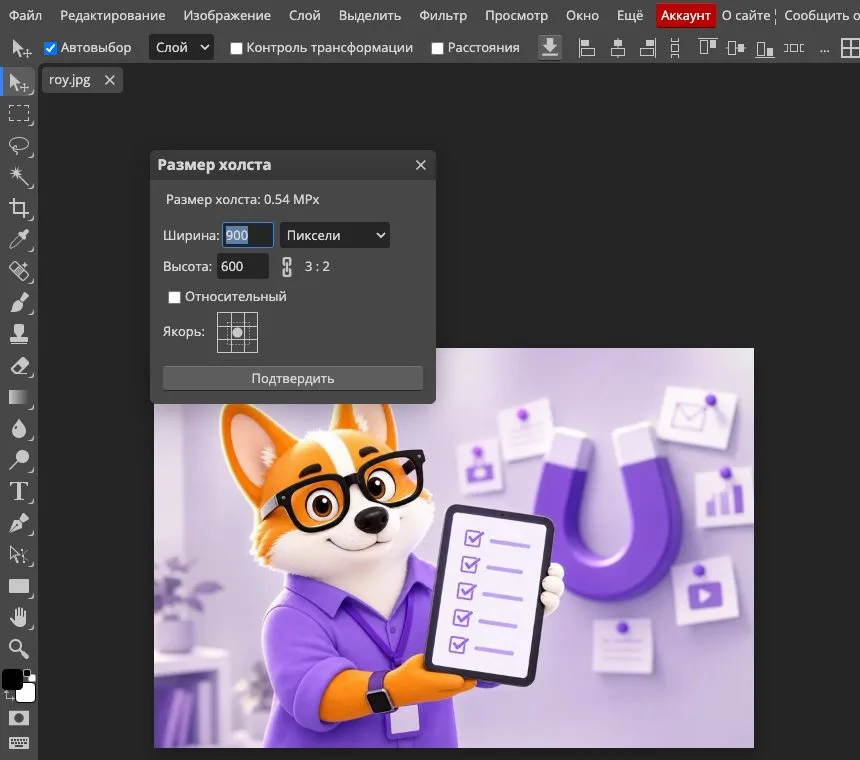Select the Brush tool
The image size is (860, 760).
tap(19, 303)
